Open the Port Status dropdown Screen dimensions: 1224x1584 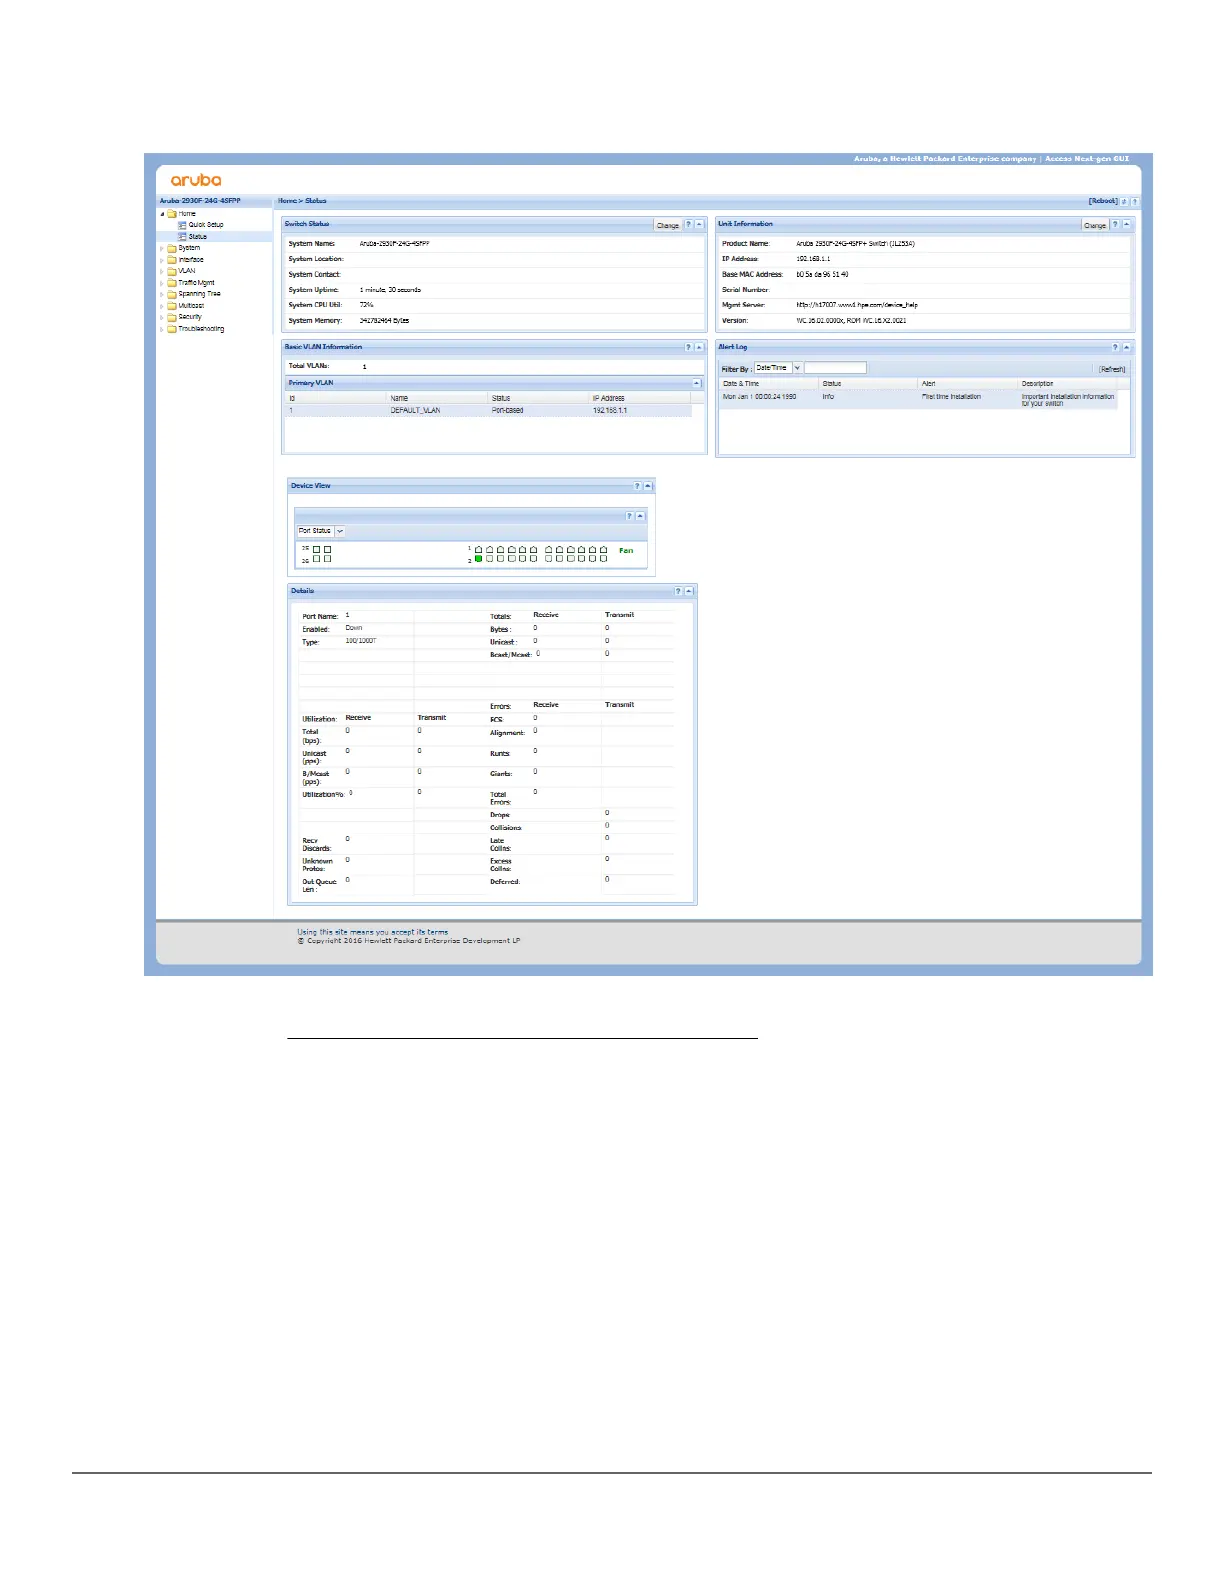click(340, 531)
